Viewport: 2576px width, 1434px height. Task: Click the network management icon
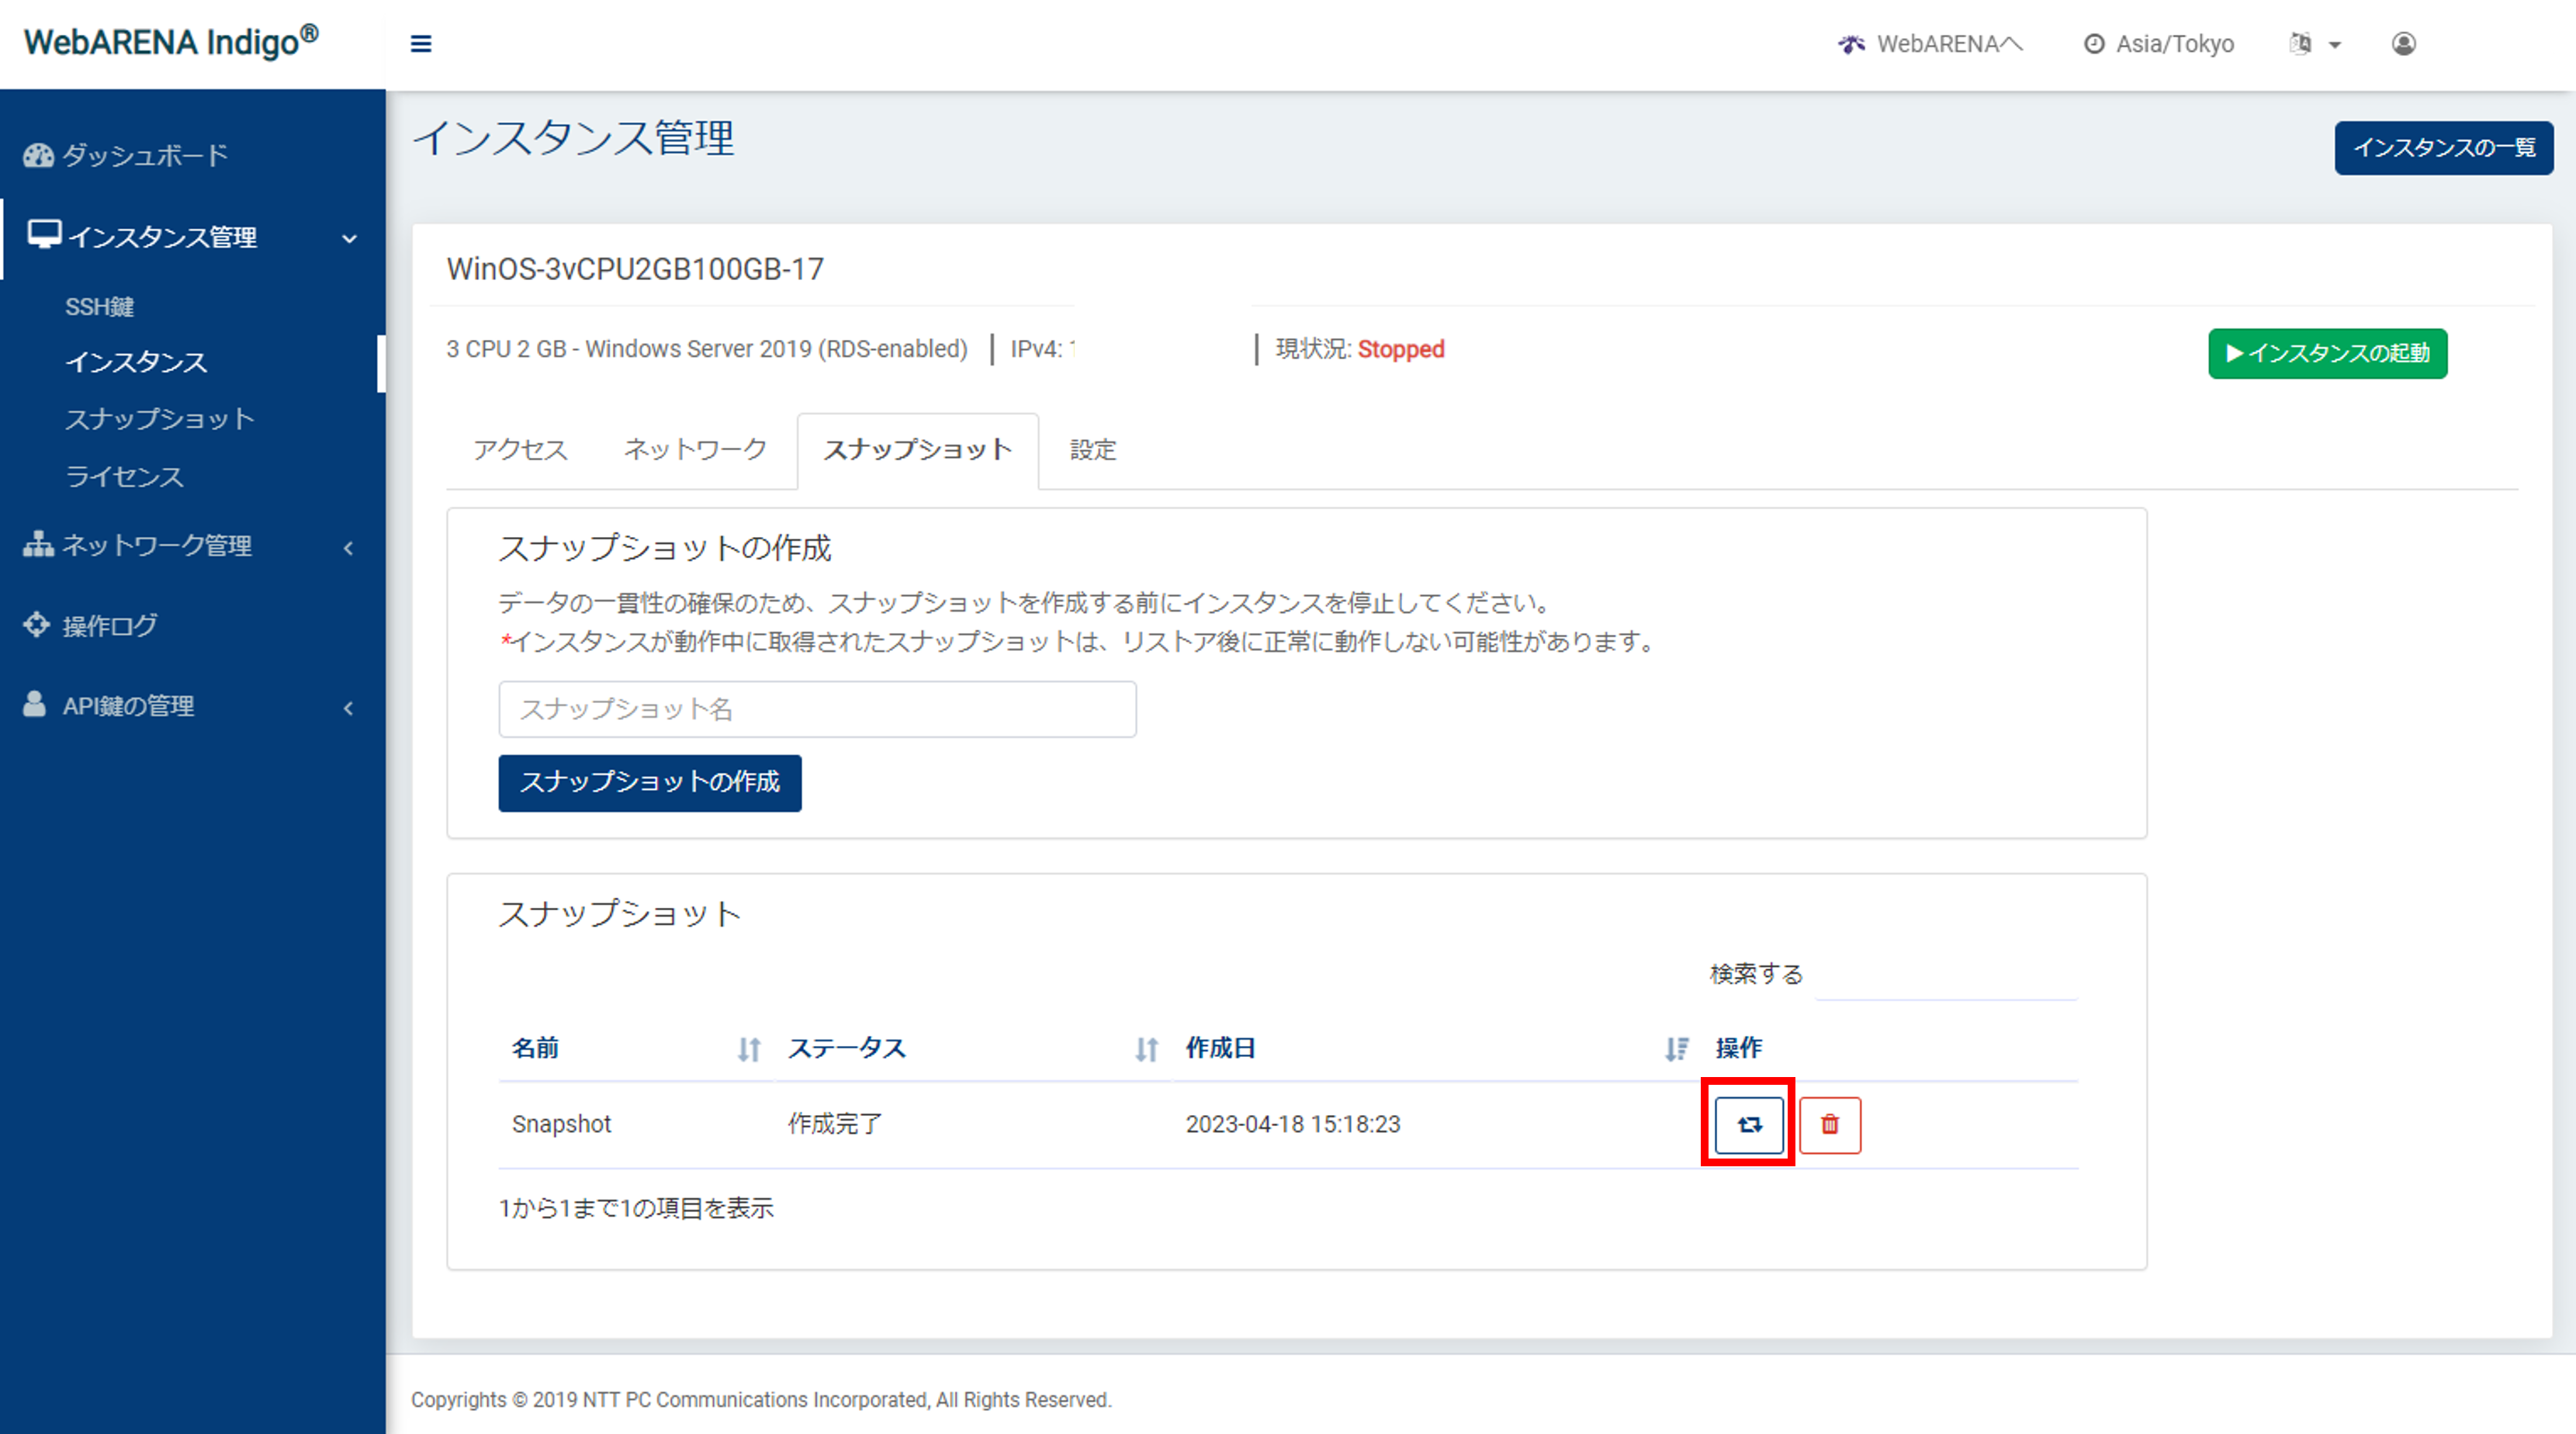[x=37, y=545]
